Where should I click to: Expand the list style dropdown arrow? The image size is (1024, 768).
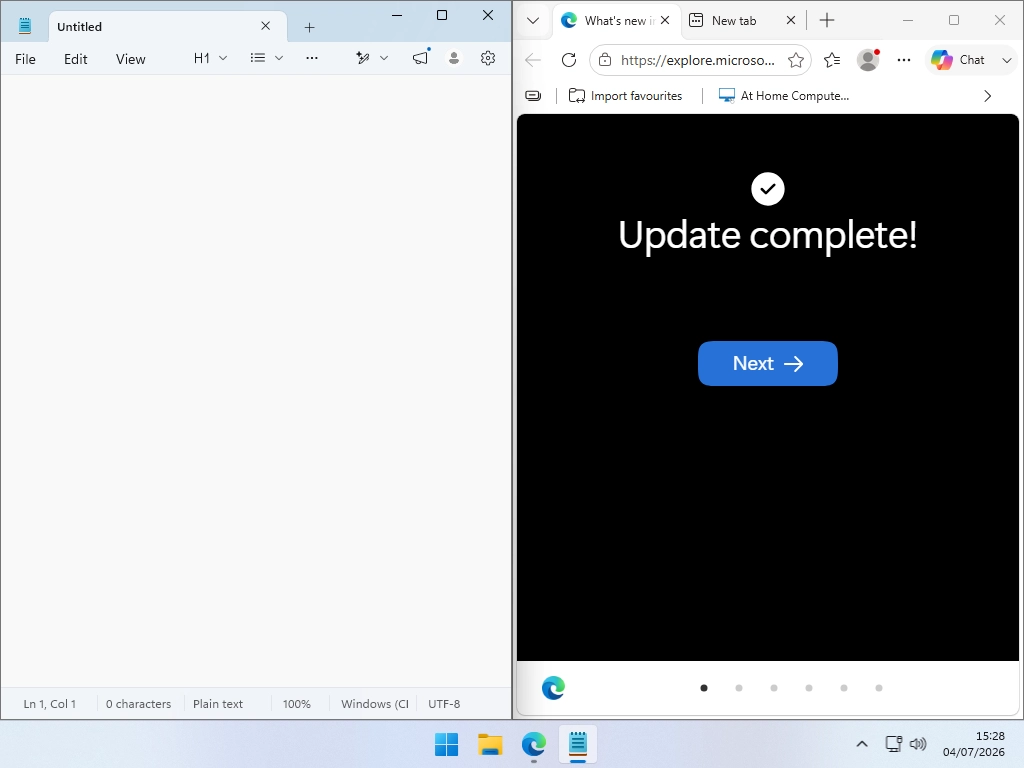279,58
